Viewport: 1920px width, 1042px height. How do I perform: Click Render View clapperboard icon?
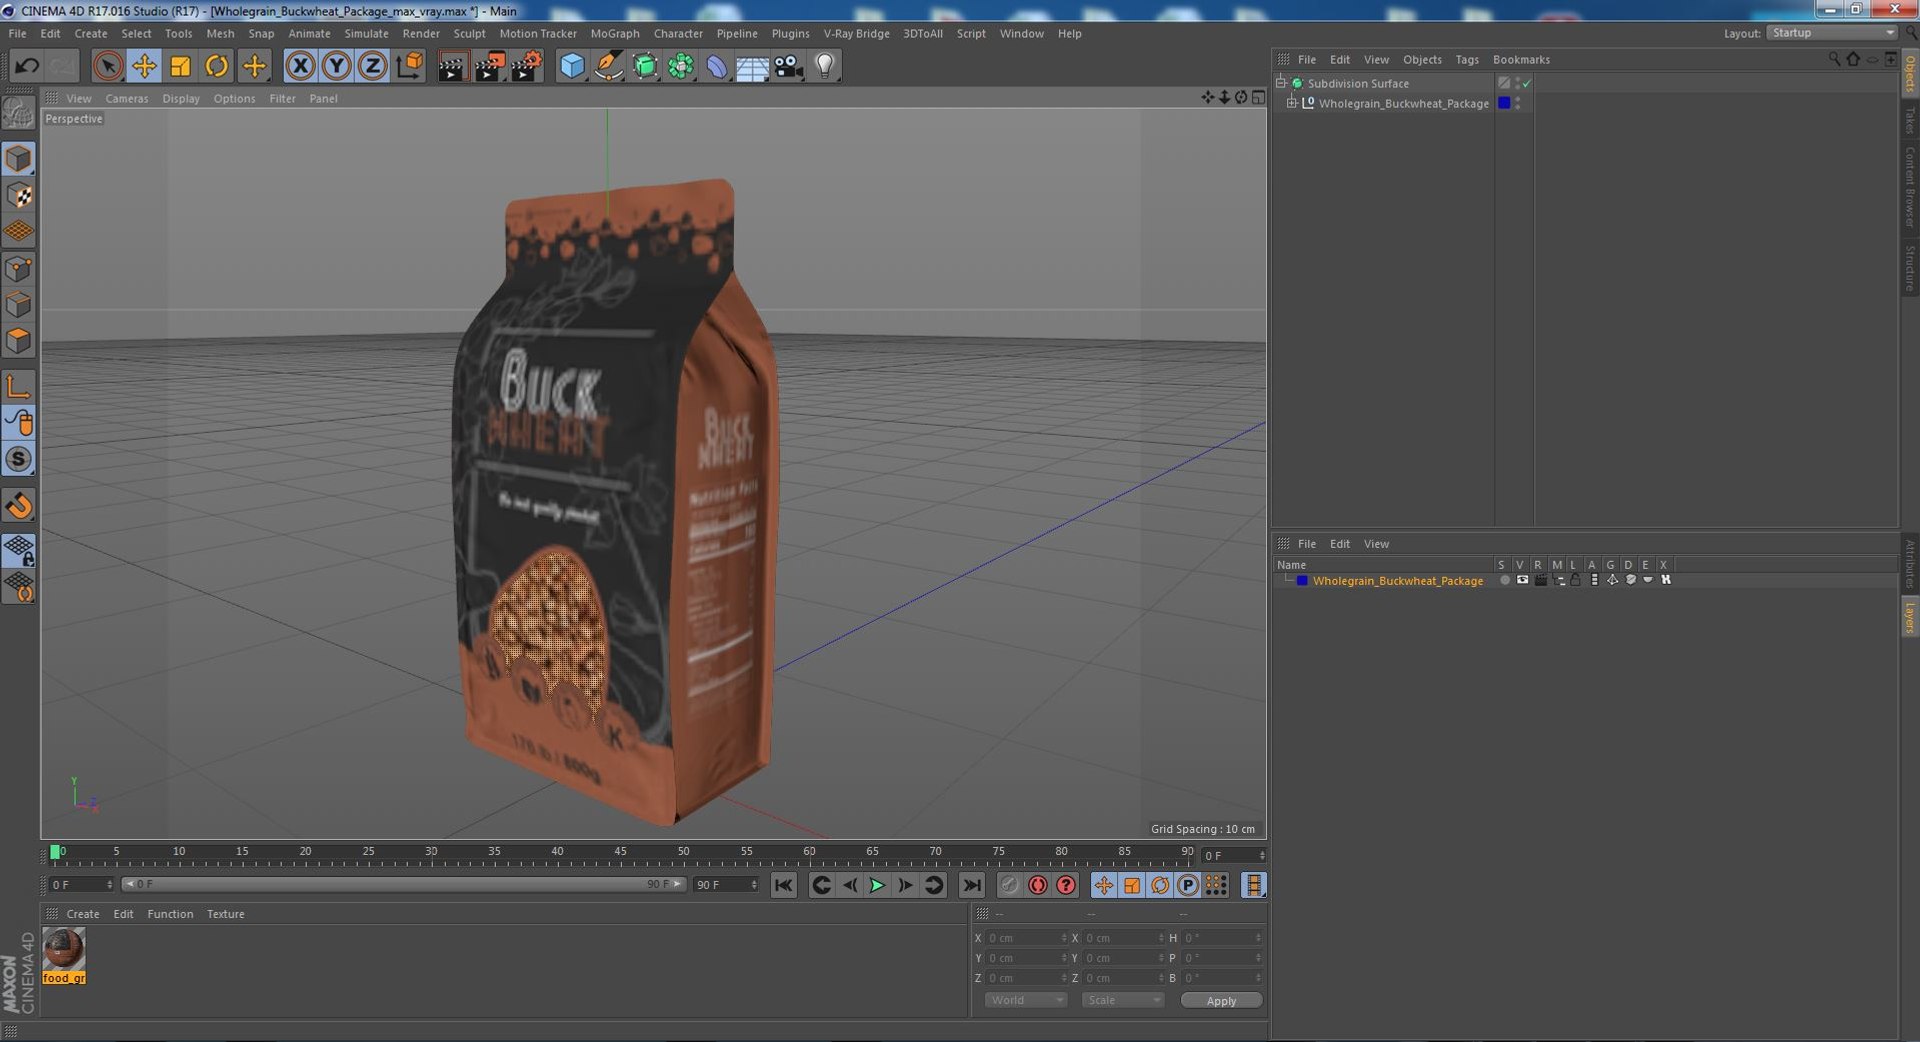452,66
